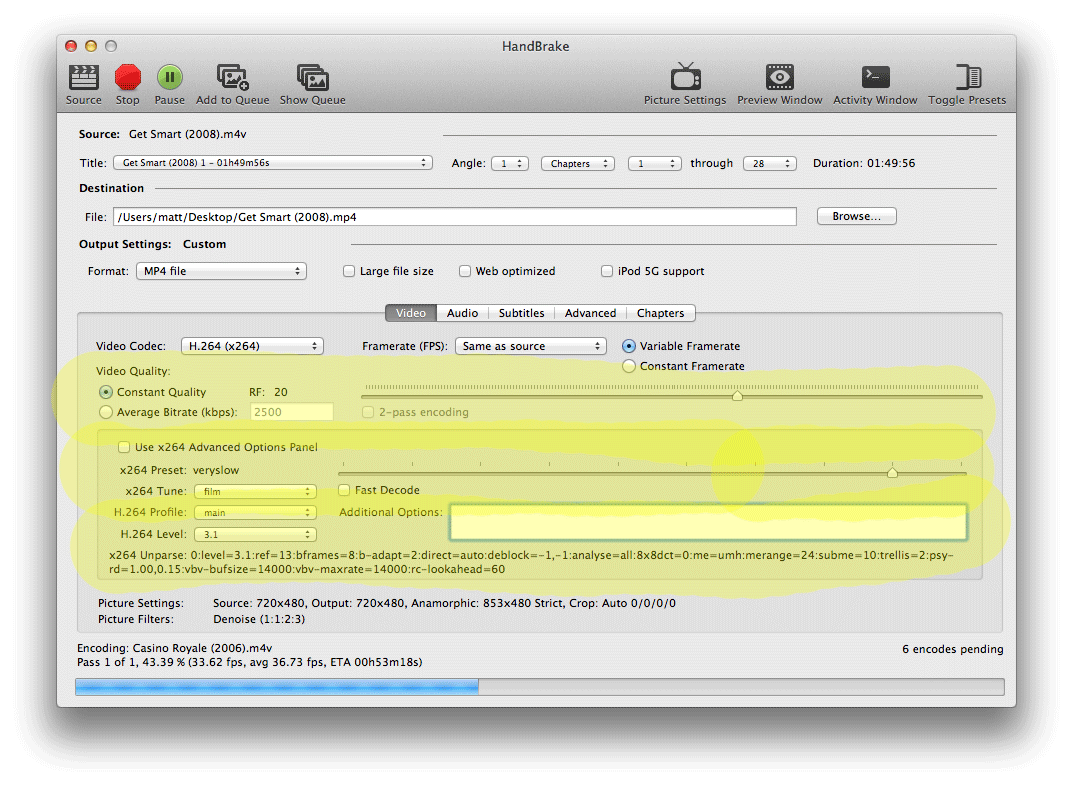
Task: Open the H.264 Level dropdown
Action: coord(255,534)
